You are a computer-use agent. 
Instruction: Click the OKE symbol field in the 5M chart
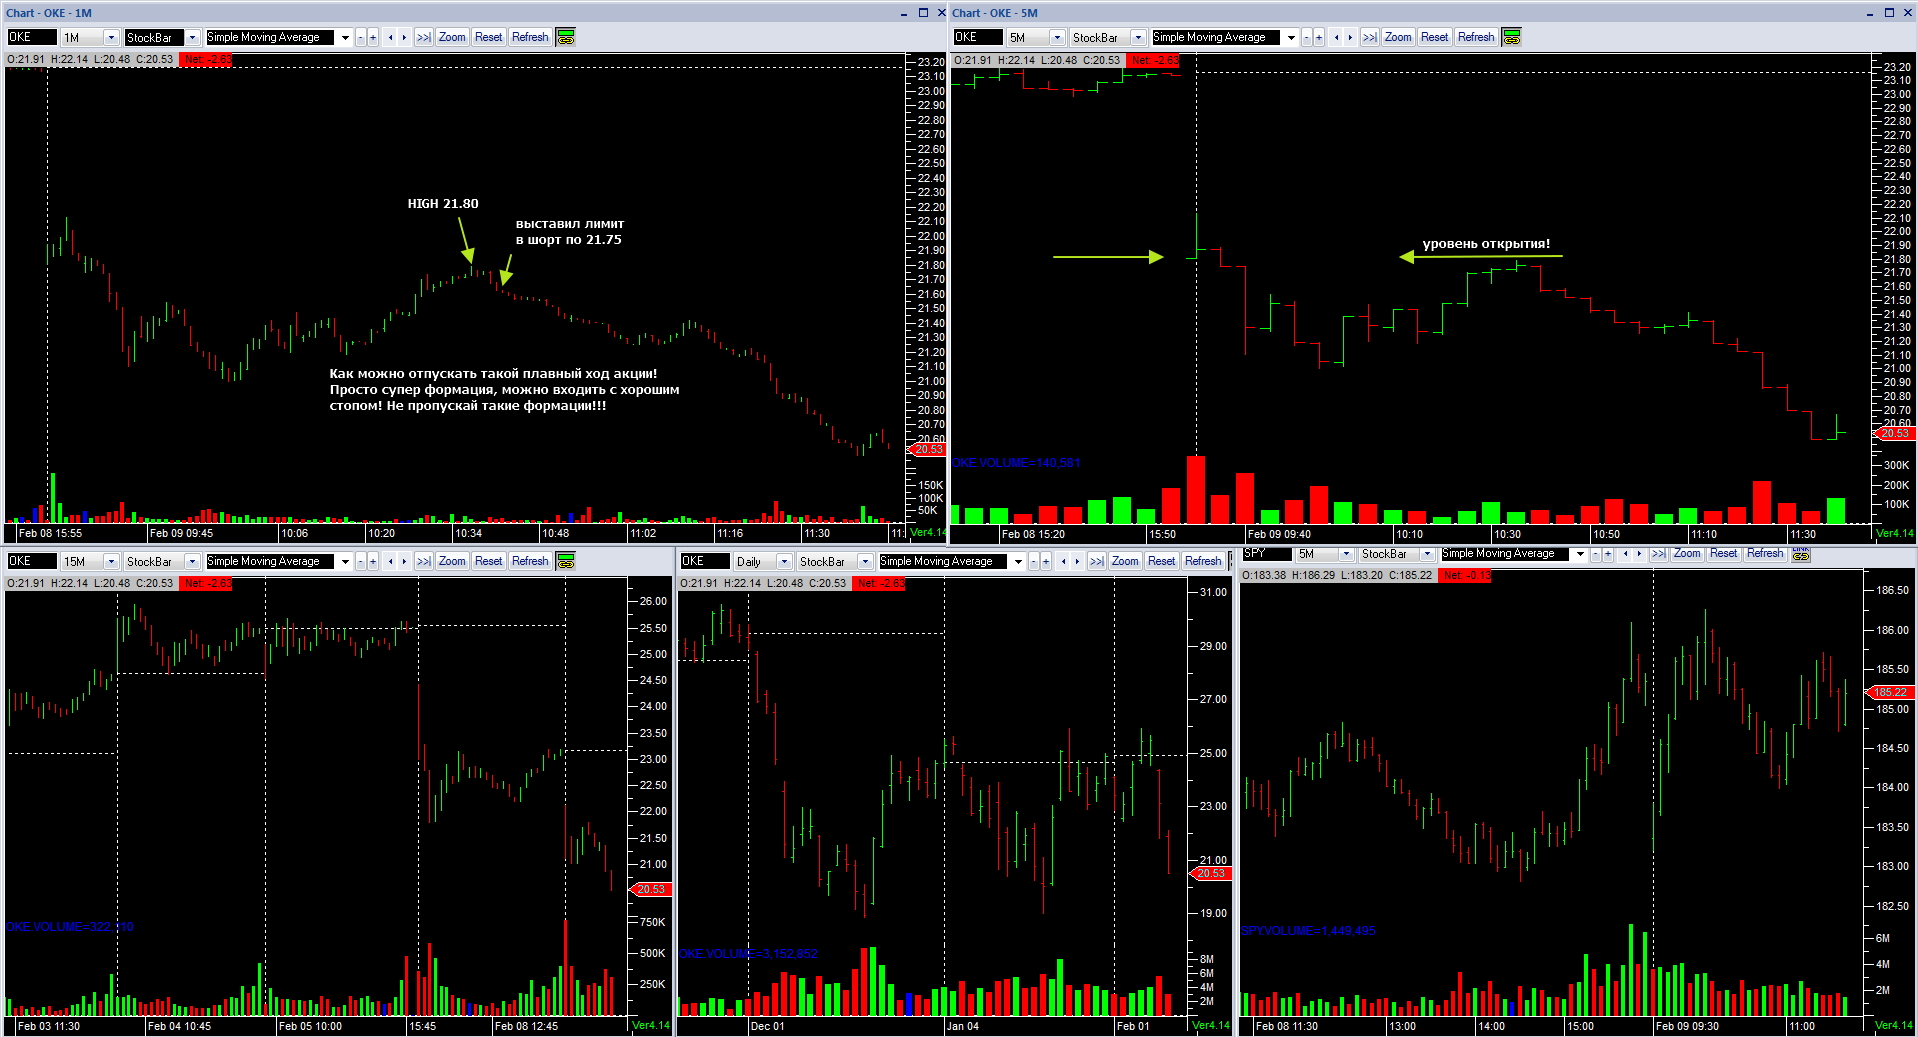pos(977,37)
